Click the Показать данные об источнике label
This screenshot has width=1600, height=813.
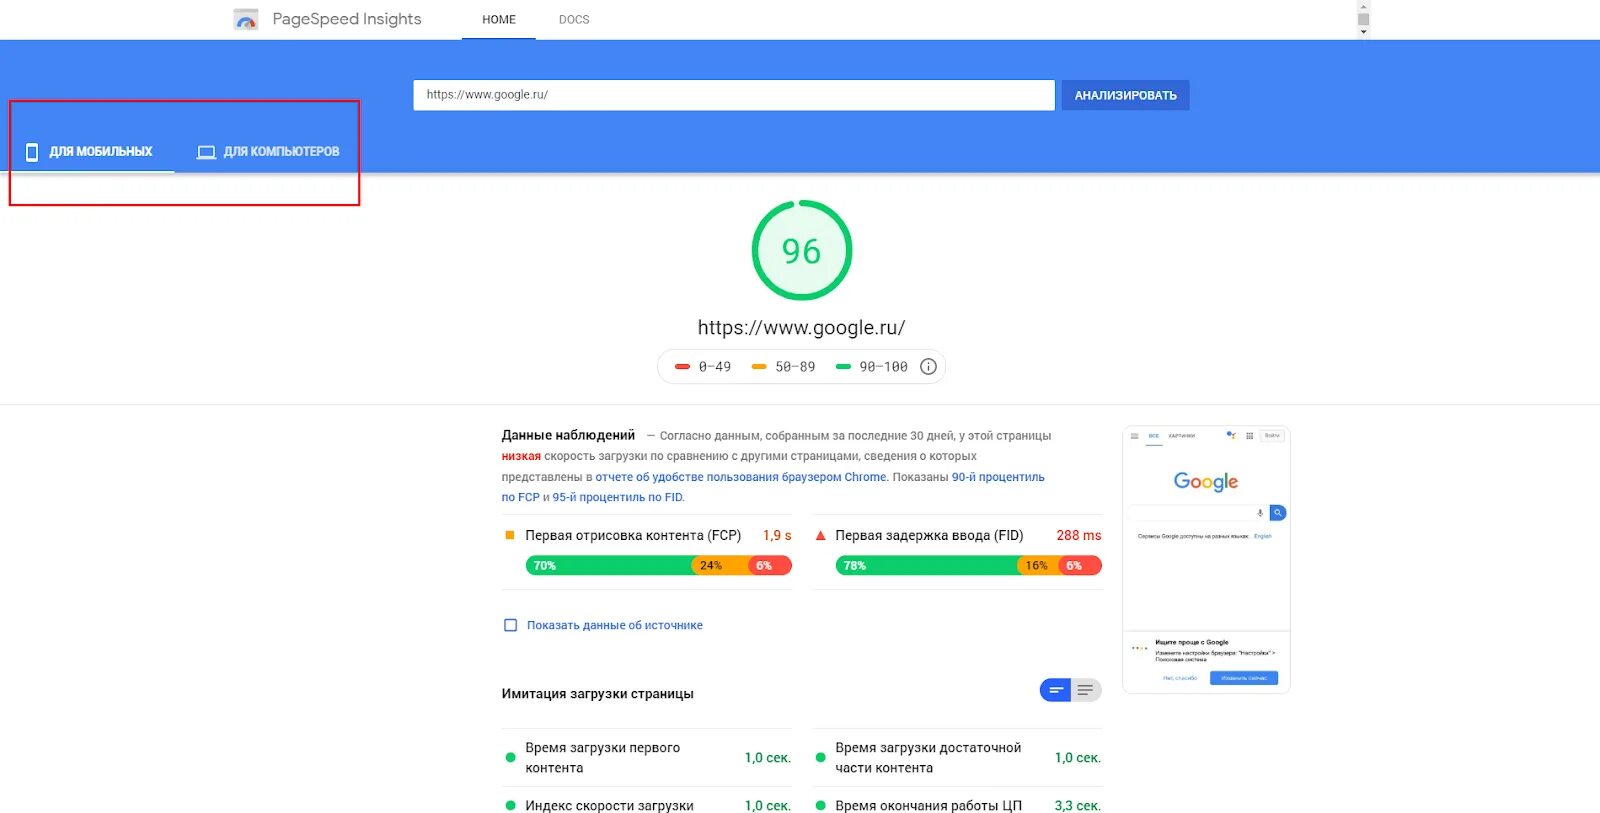[615, 625]
